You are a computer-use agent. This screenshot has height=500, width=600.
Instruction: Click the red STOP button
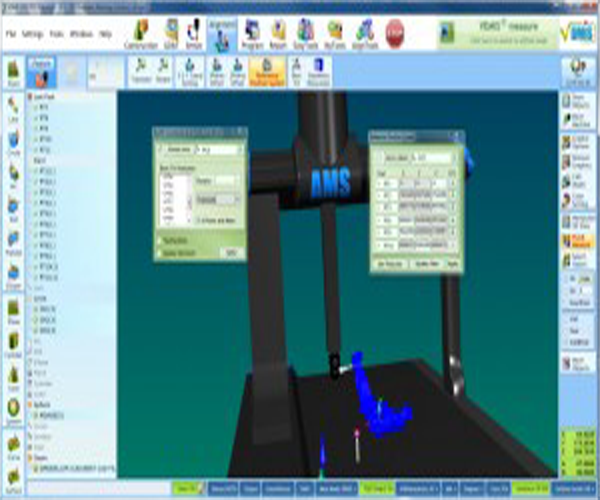click(395, 34)
